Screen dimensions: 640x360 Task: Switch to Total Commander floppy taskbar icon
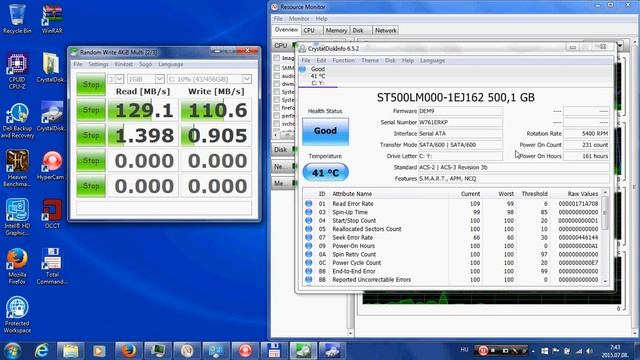(x=274, y=351)
